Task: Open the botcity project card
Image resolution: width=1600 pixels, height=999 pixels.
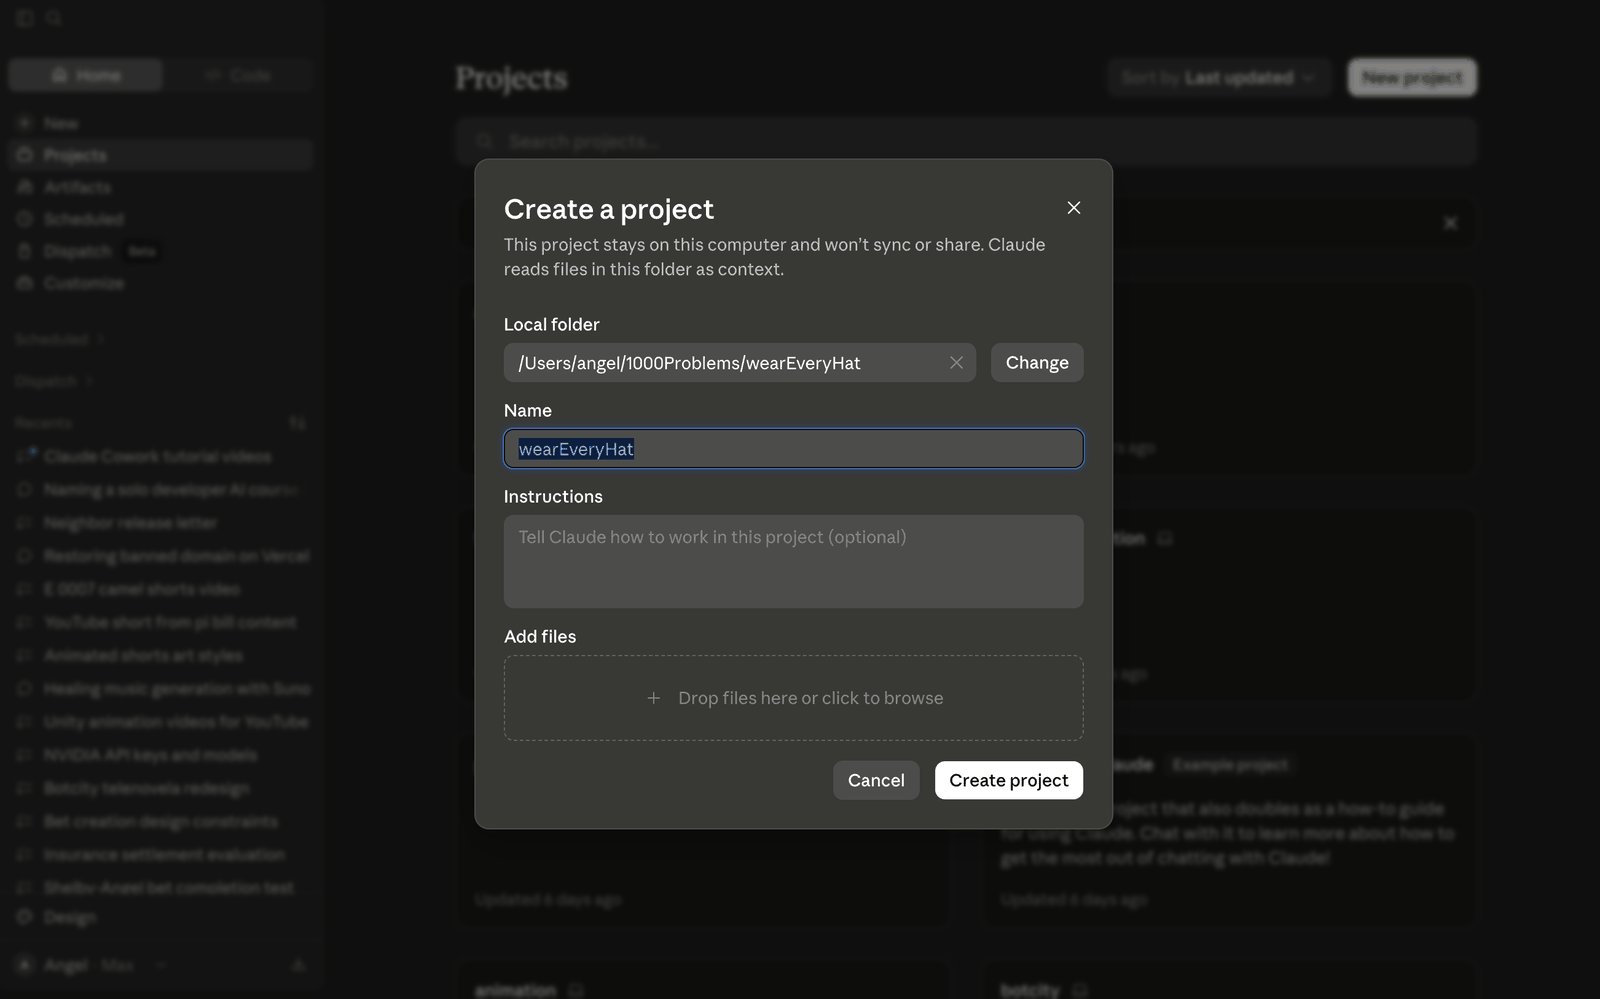Action: pyautogui.click(x=1228, y=982)
